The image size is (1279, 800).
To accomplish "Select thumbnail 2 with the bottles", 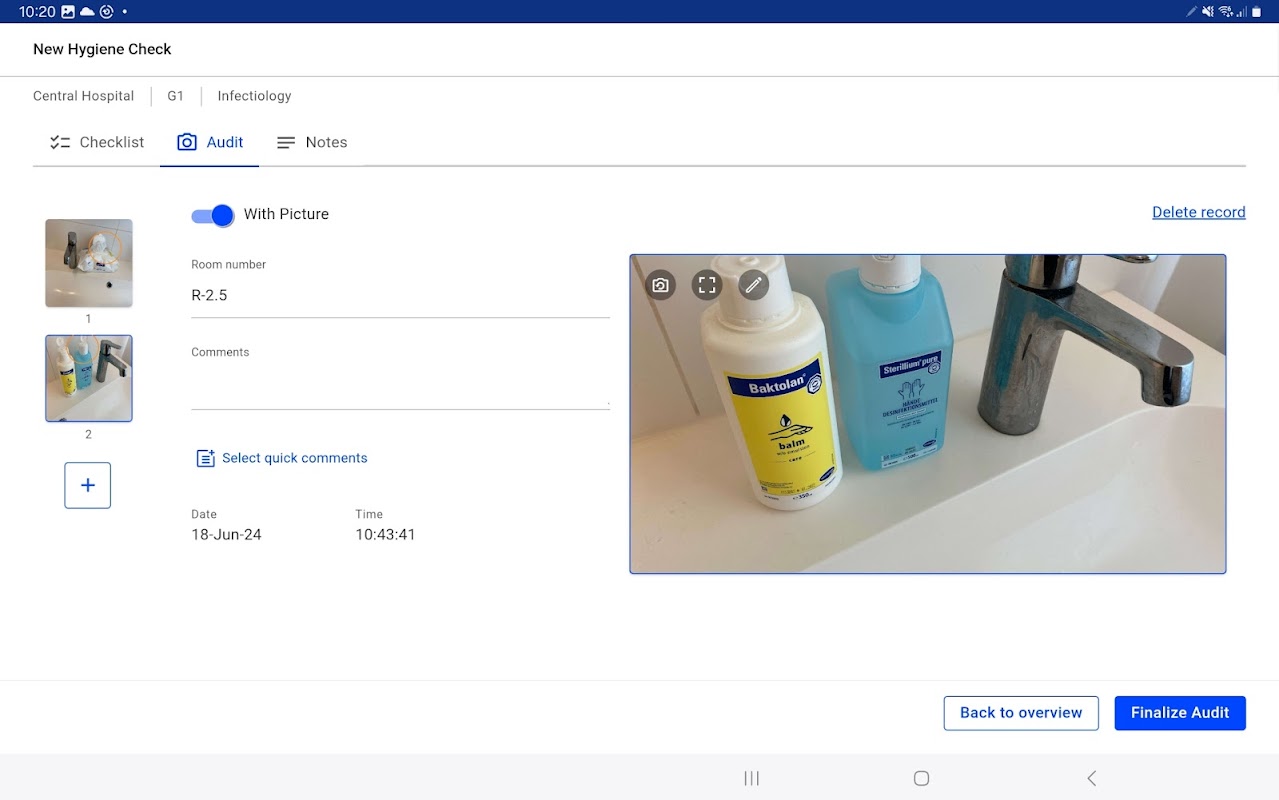I will coord(89,378).
